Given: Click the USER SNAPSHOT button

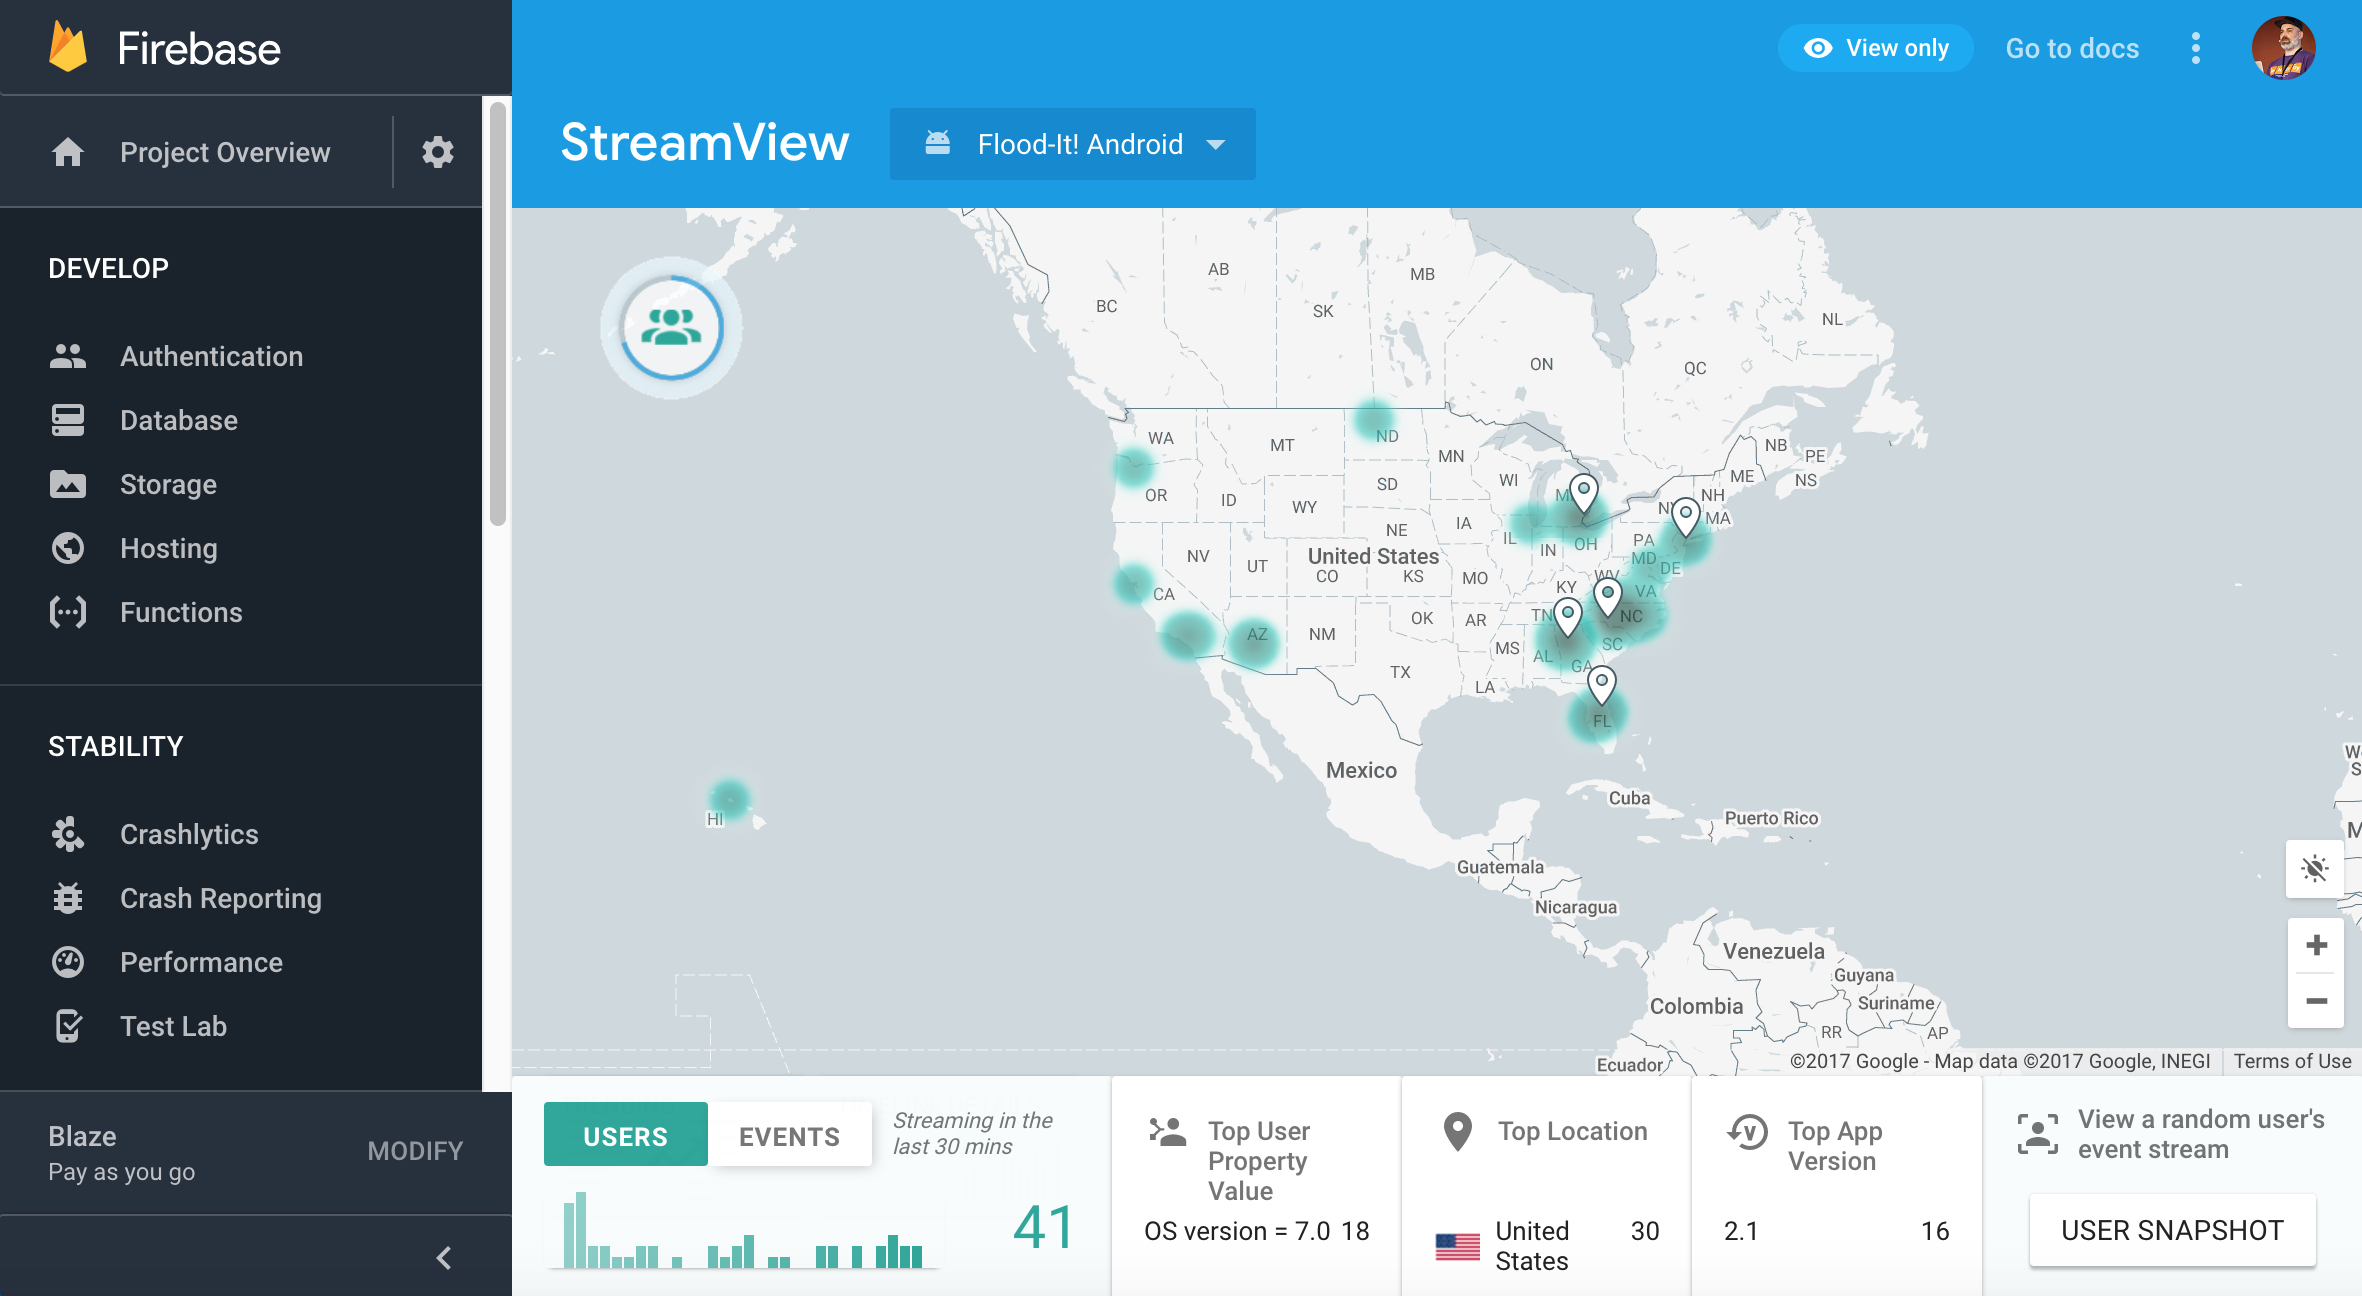Looking at the screenshot, I should click(x=2172, y=1230).
